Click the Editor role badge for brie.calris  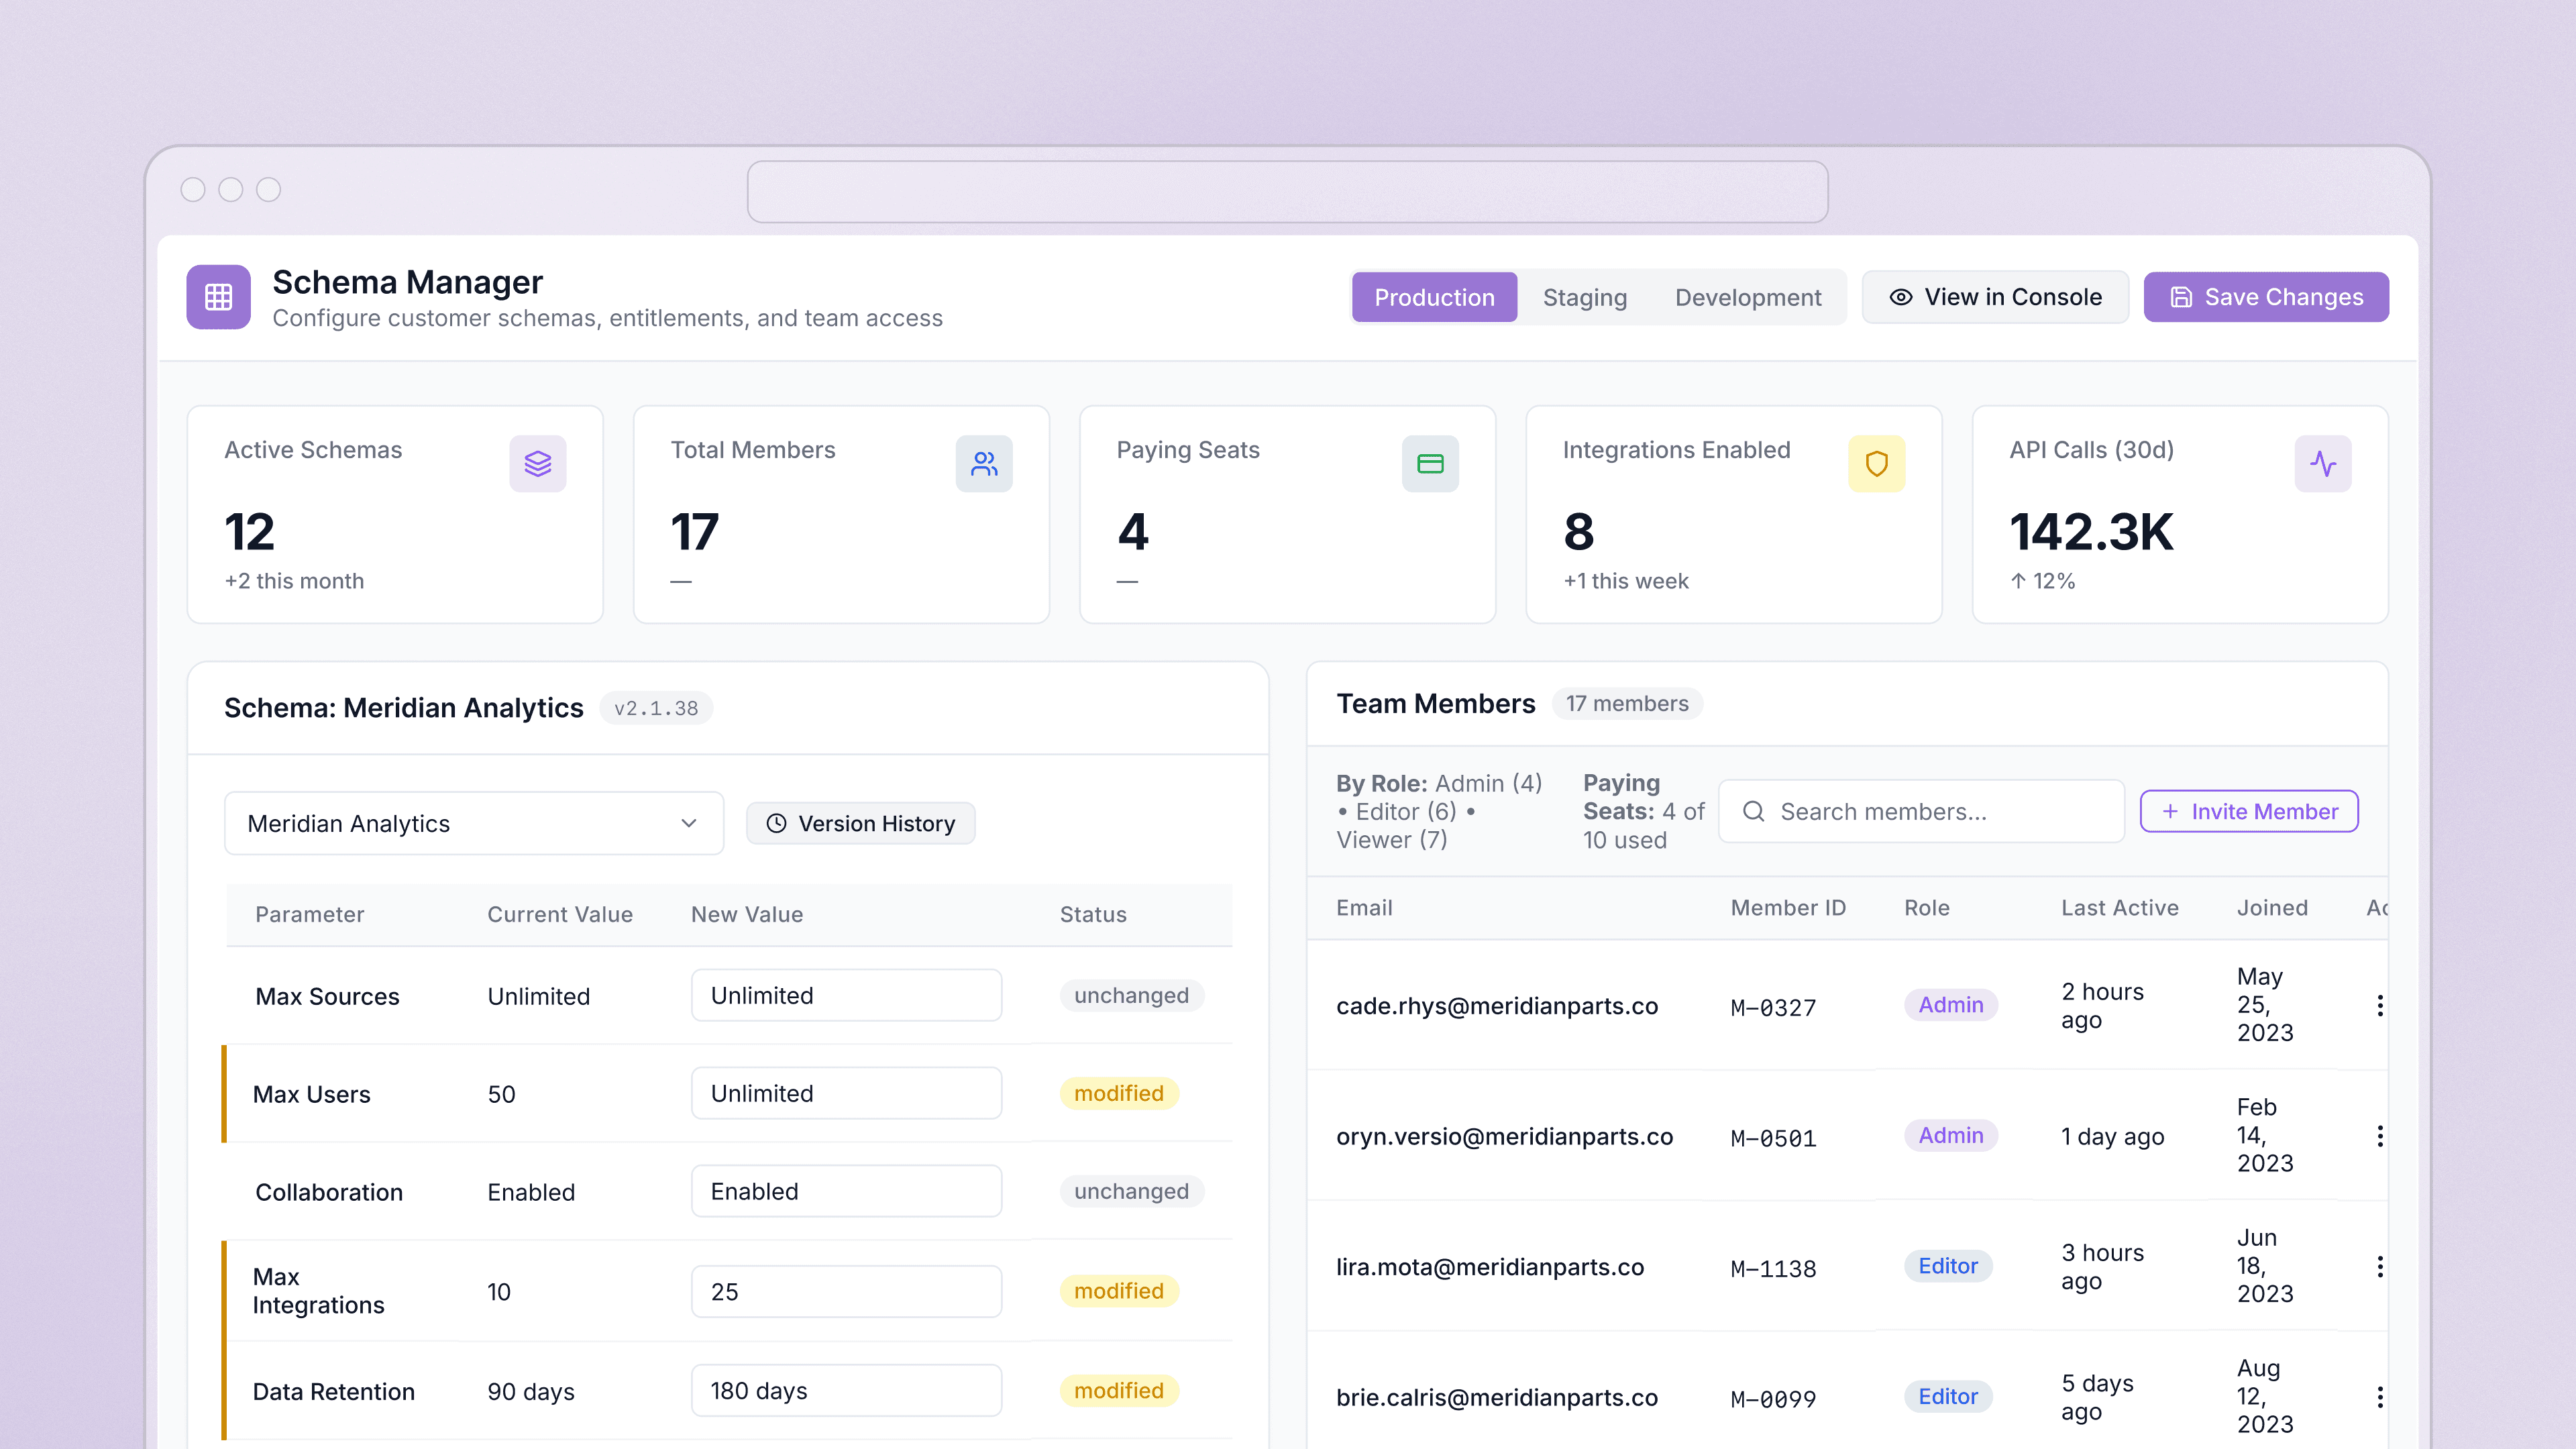(1947, 1396)
